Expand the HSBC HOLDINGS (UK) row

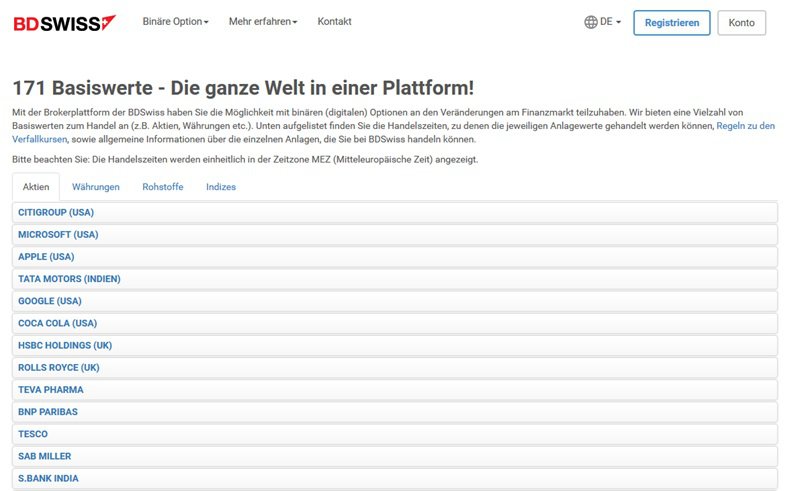[395, 345]
